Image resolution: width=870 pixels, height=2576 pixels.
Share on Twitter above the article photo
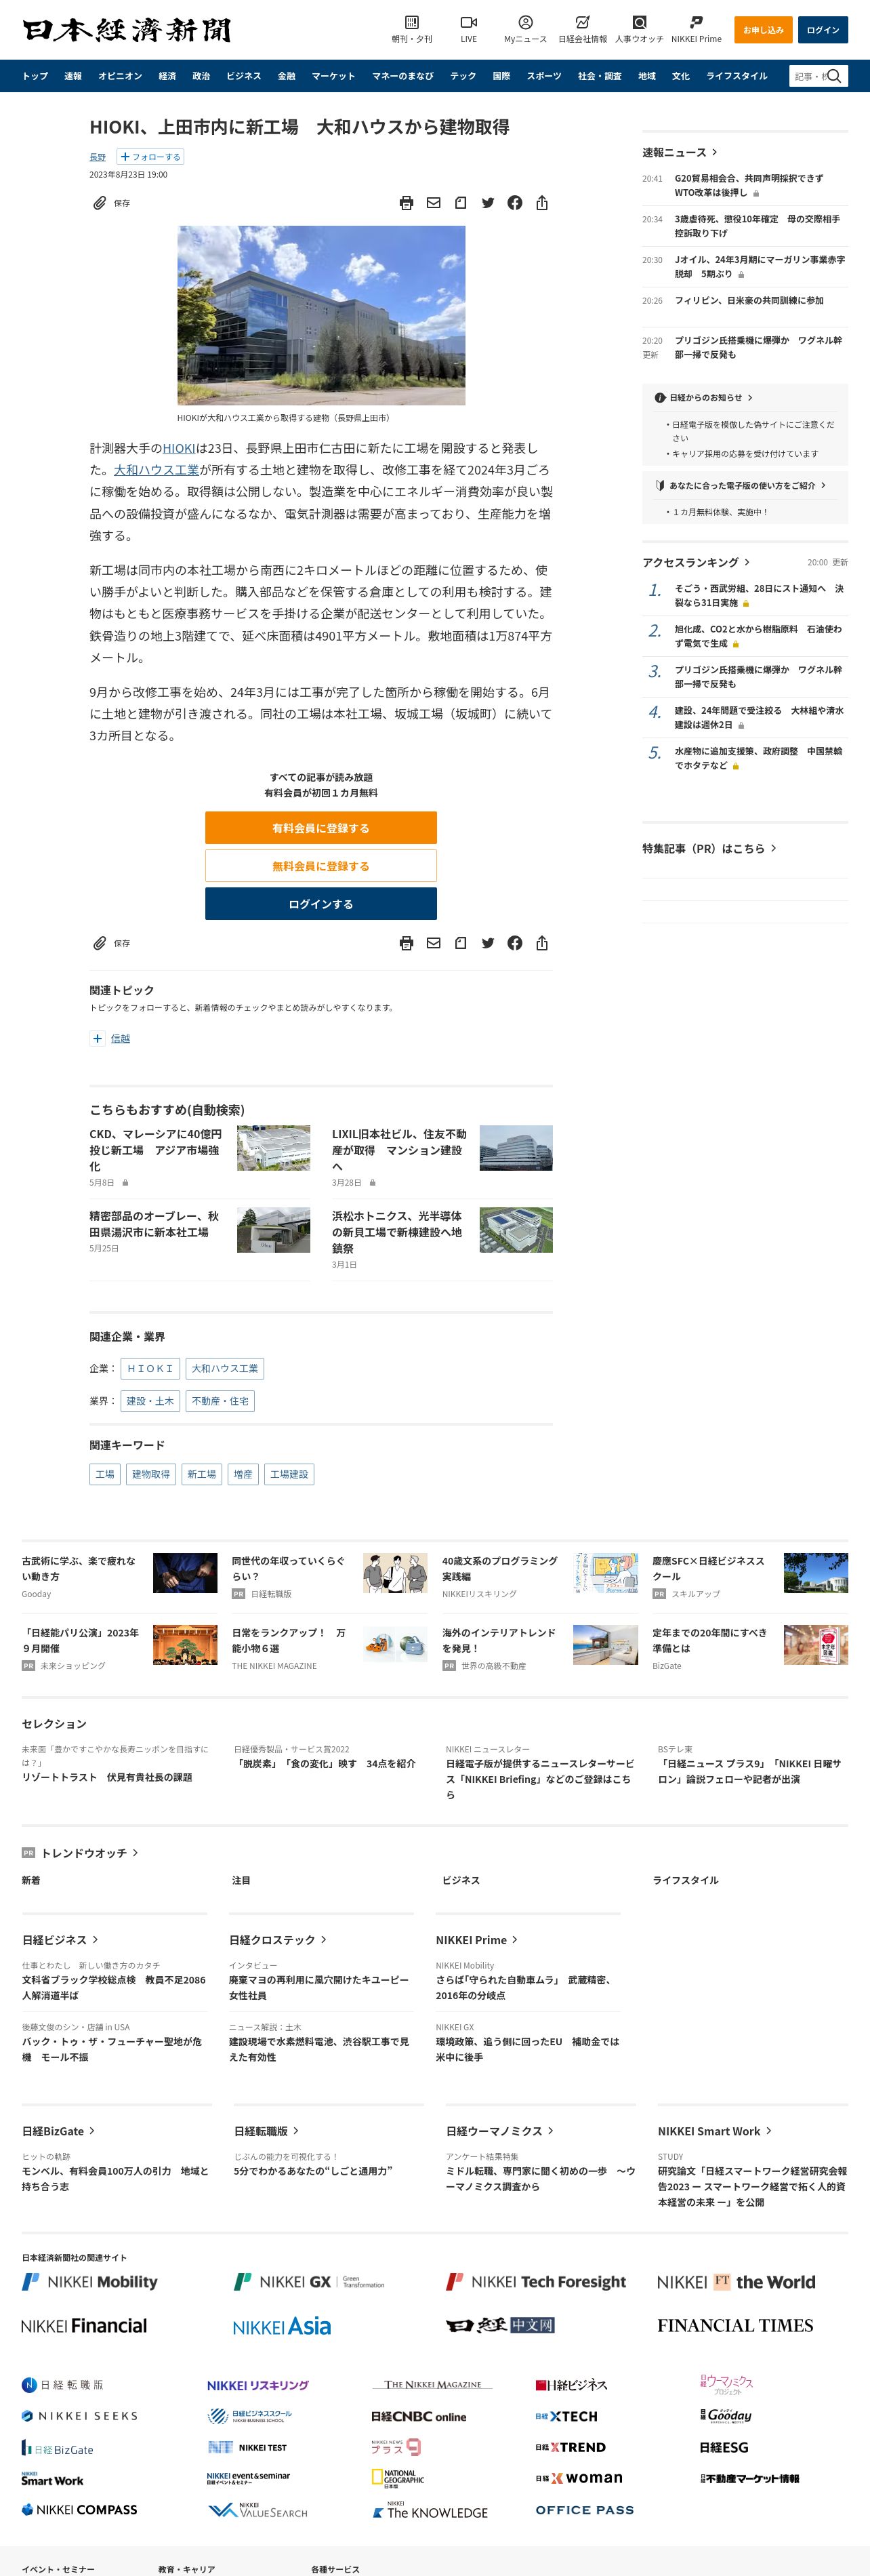[487, 203]
